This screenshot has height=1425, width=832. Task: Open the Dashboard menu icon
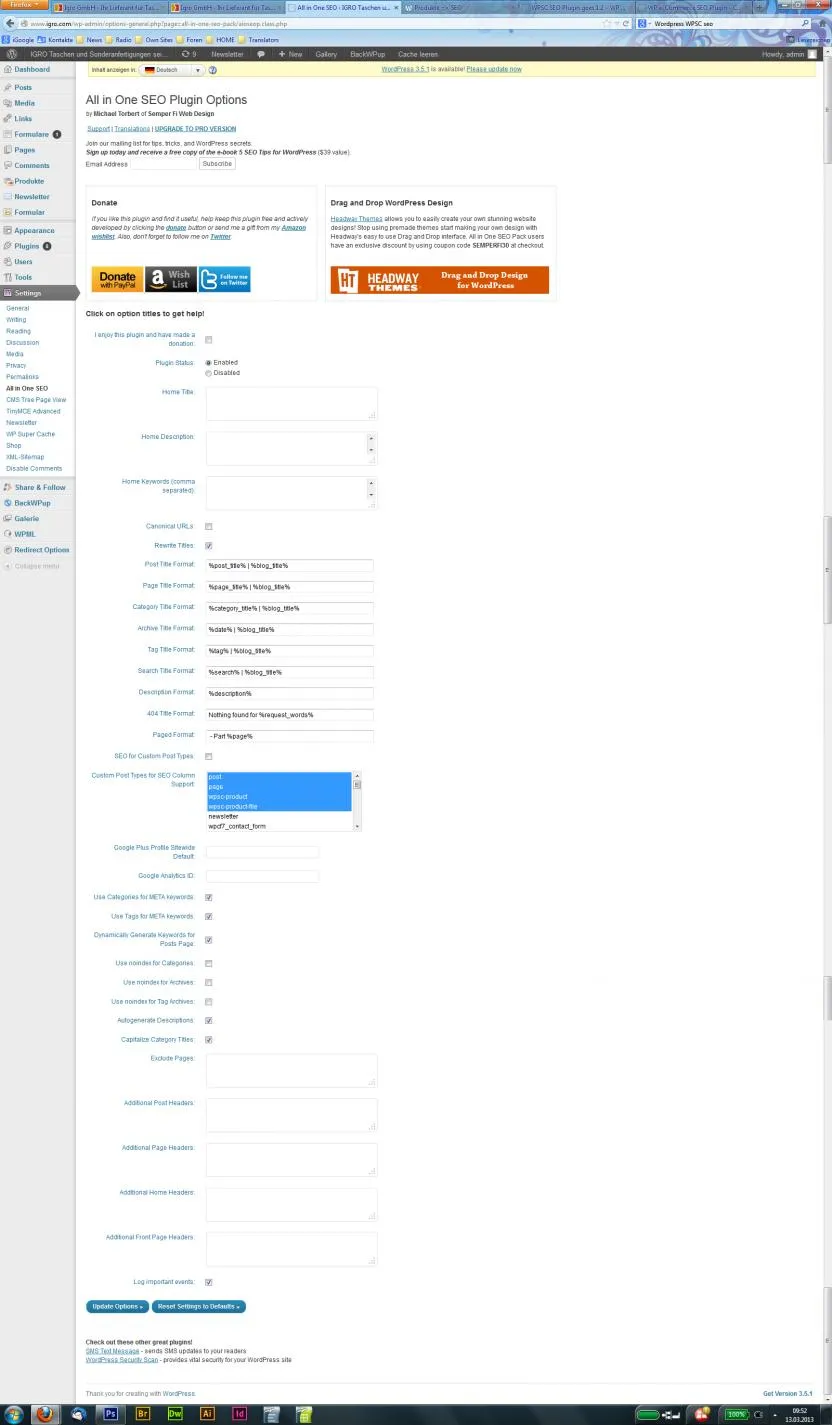coord(7,69)
